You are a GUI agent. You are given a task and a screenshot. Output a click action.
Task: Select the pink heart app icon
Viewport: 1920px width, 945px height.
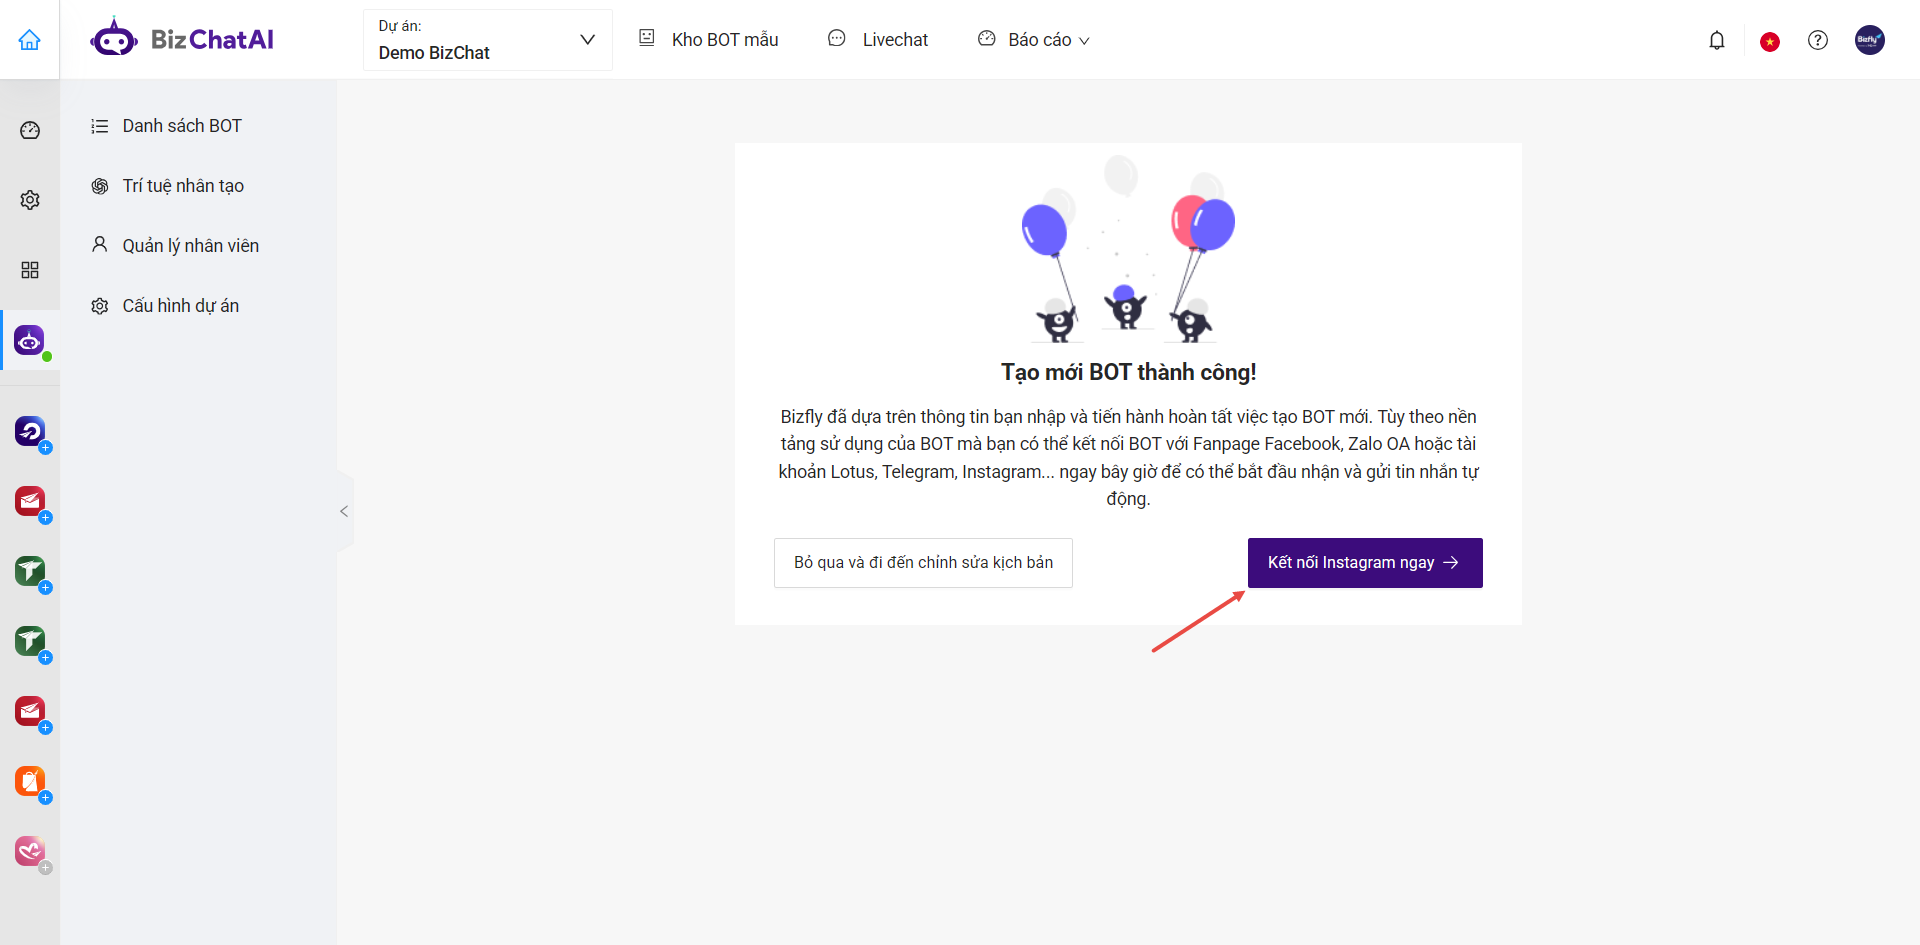coord(30,852)
